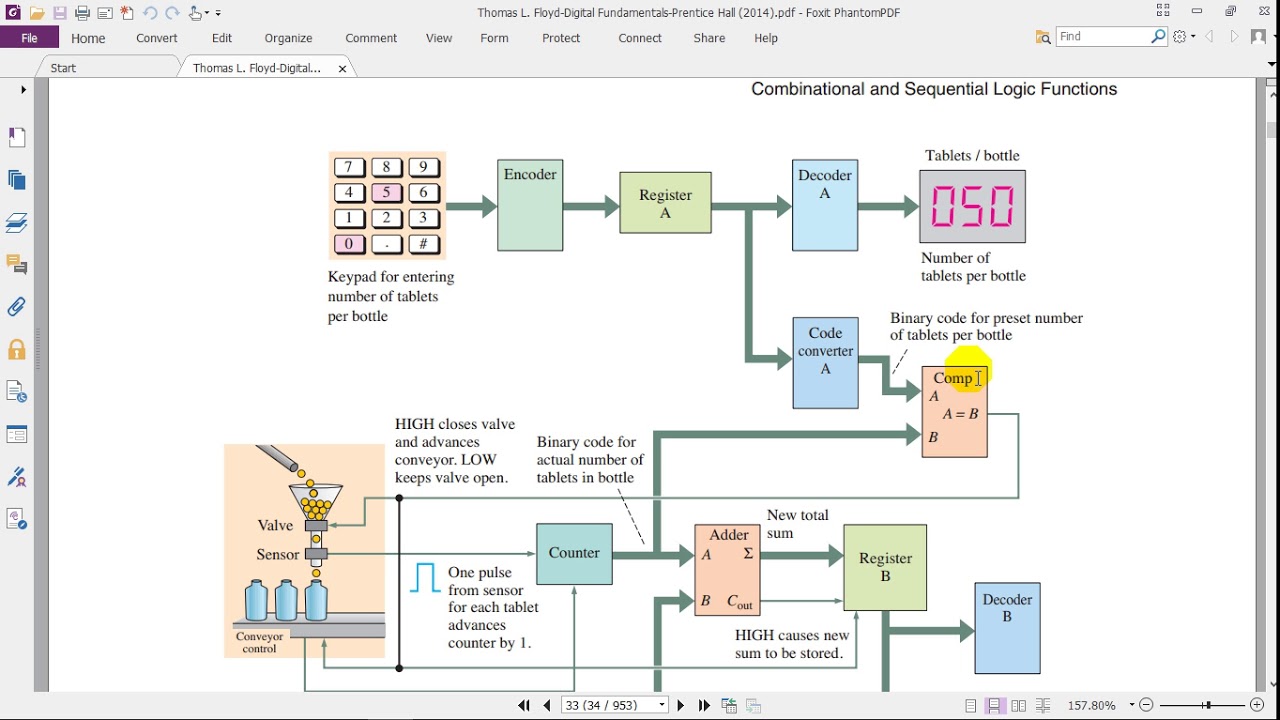1280x720 pixels.
Task: Open the Comments panel in sidebar
Action: [17, 264]
